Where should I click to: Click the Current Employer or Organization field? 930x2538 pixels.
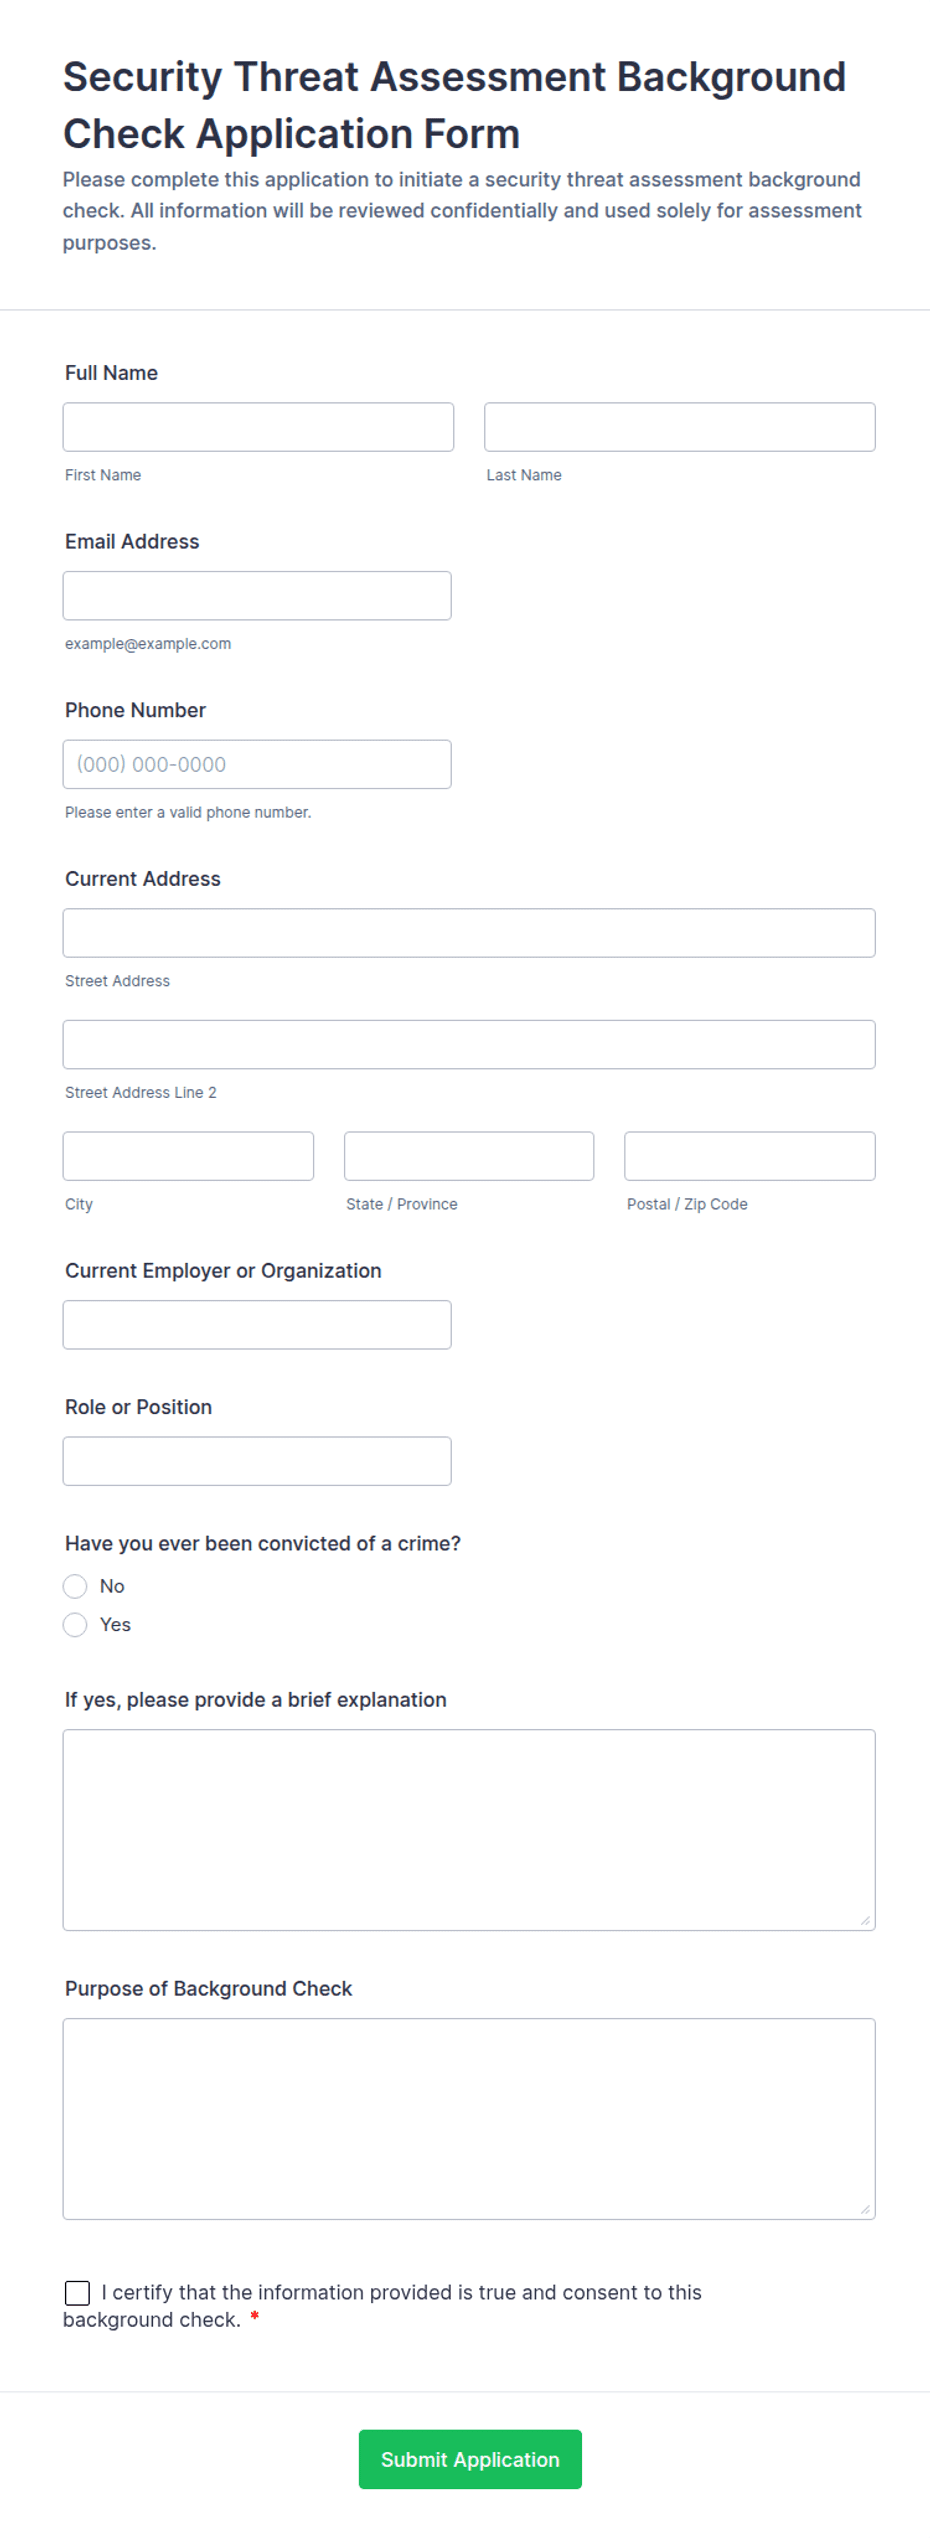pyautogui.click(x=257, y=1325)
